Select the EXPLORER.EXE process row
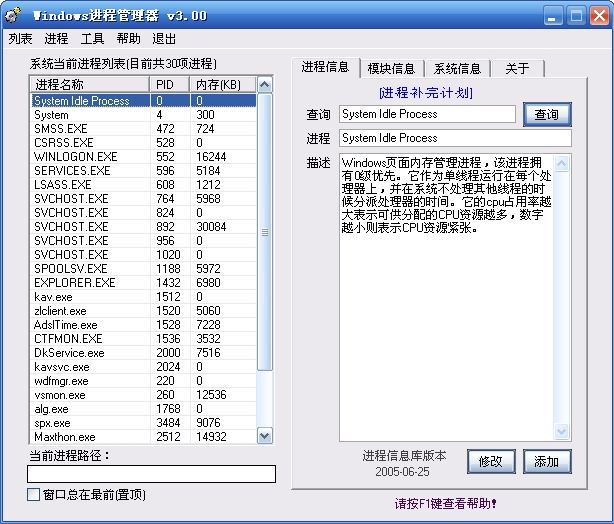The image size is (614, 524). point(144,283)
